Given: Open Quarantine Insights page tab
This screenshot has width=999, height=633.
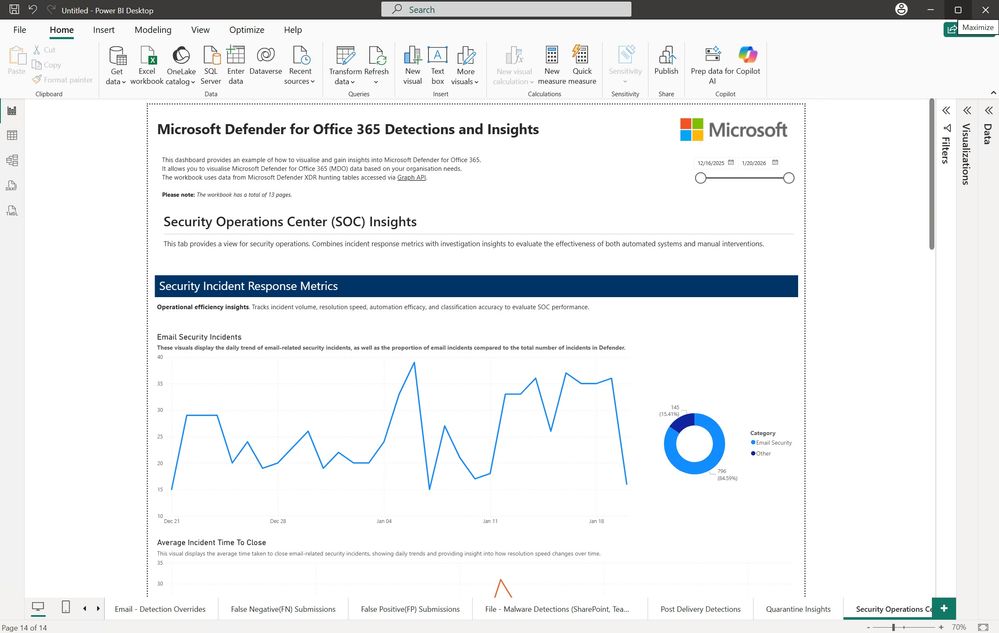Looking at the screenshot, I should coord(798,609).
